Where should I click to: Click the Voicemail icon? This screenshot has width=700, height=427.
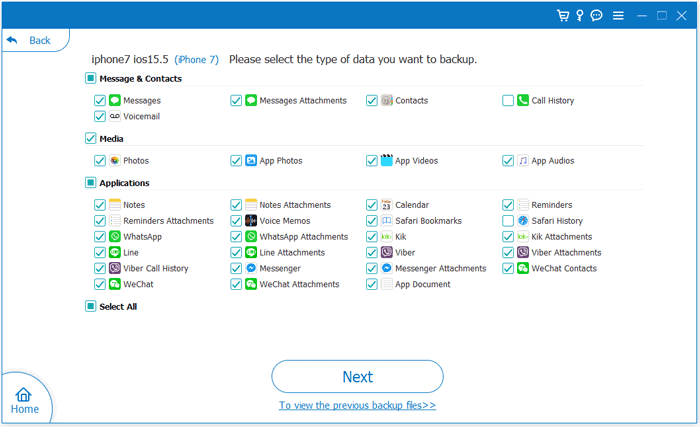pos(115,116)
